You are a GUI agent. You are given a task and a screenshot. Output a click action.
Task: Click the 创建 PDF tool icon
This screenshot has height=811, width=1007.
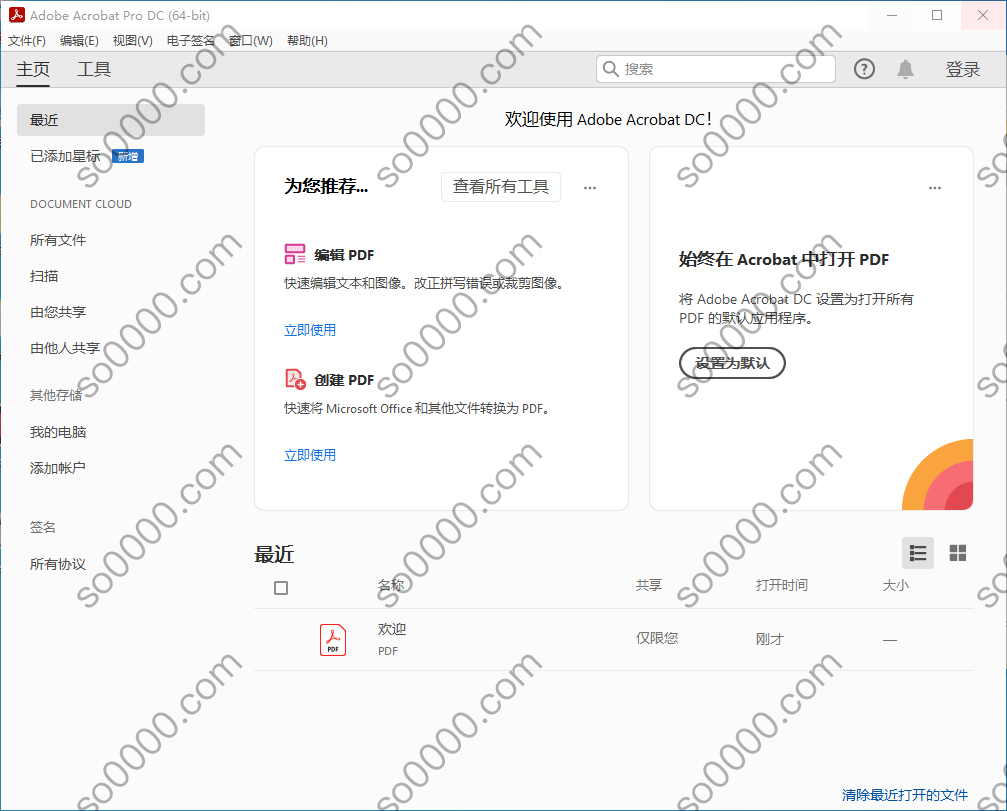click(295, 379)
